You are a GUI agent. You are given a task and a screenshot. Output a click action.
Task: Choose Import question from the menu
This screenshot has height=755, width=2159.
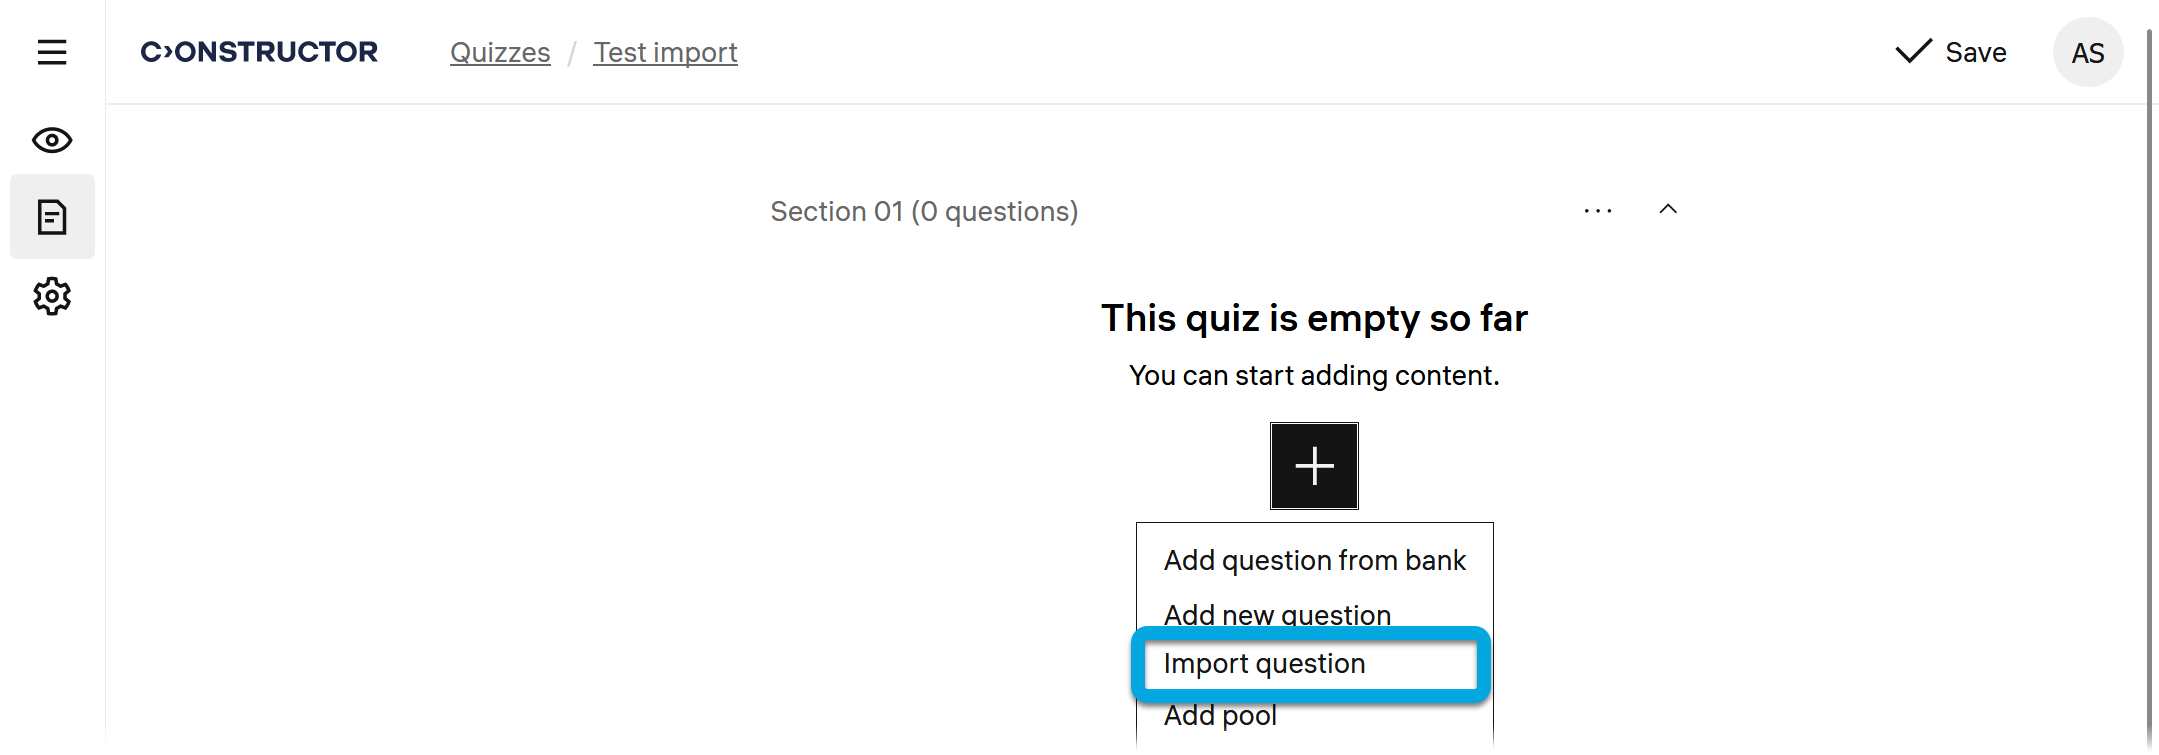tap(1264, 664)
